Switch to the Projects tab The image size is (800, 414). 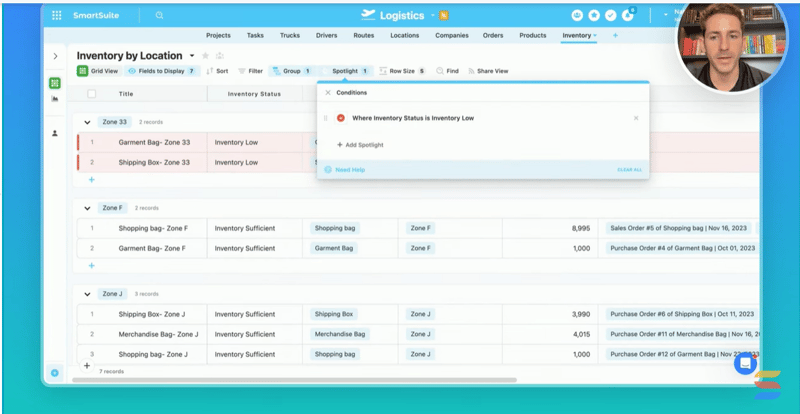click(218, 35)
